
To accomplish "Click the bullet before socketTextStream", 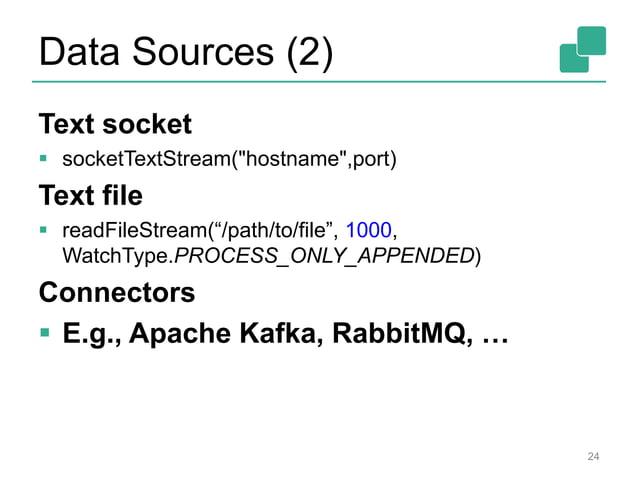I will pyautogui.click(x=45, y=159).
